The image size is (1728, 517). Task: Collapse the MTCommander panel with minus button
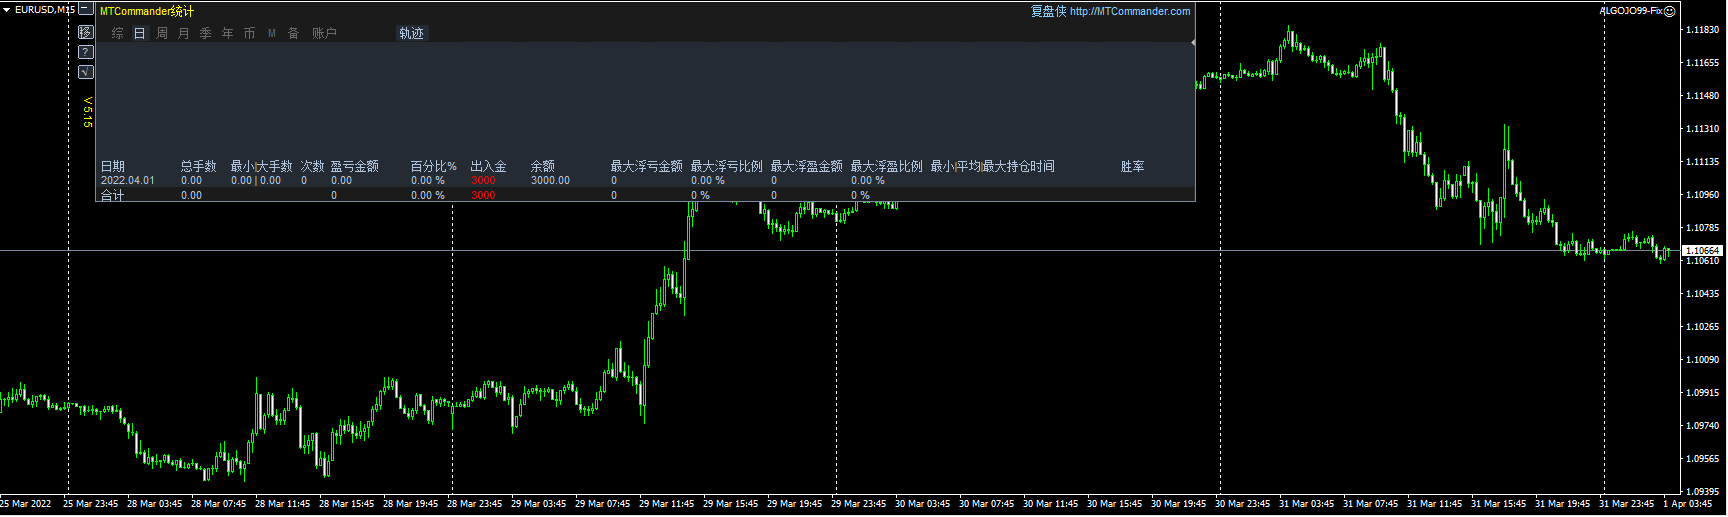click(86, 9)
